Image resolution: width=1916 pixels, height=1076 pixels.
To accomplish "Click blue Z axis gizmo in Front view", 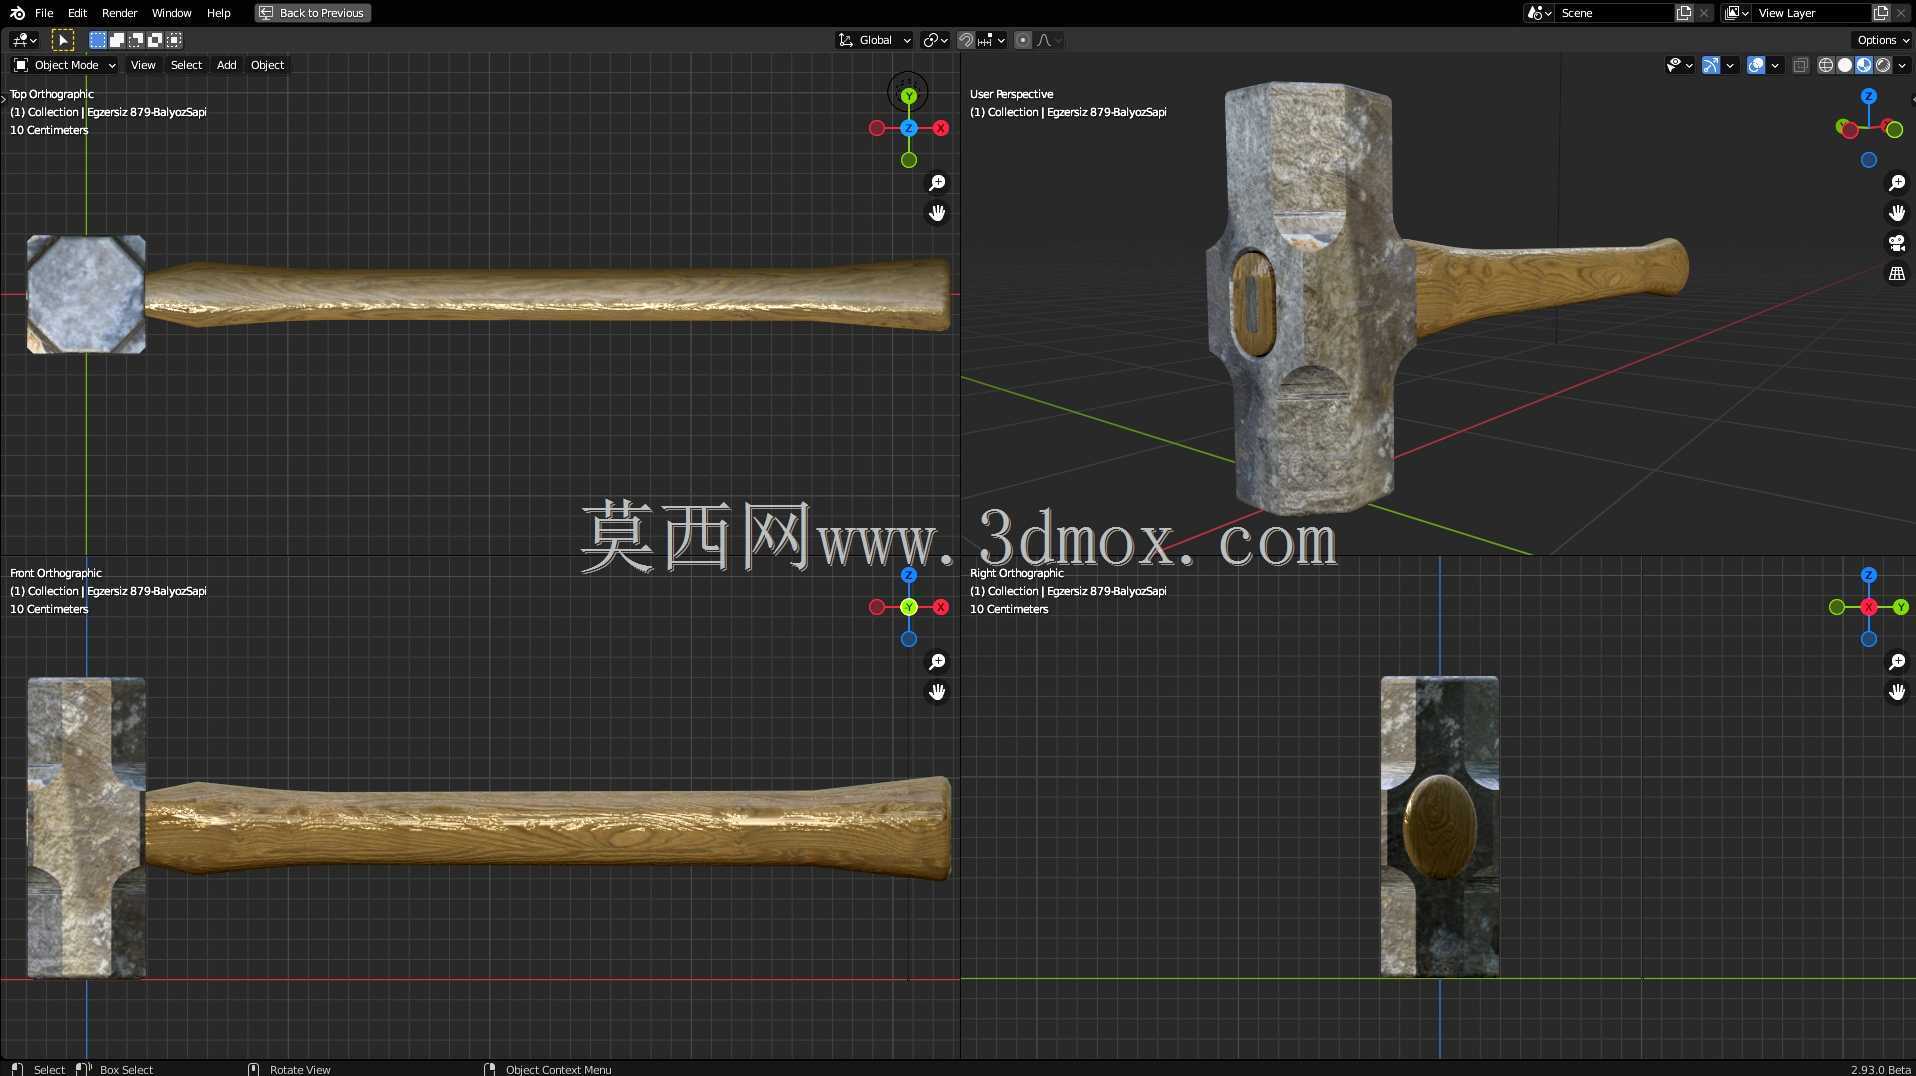I will (908, 575).
